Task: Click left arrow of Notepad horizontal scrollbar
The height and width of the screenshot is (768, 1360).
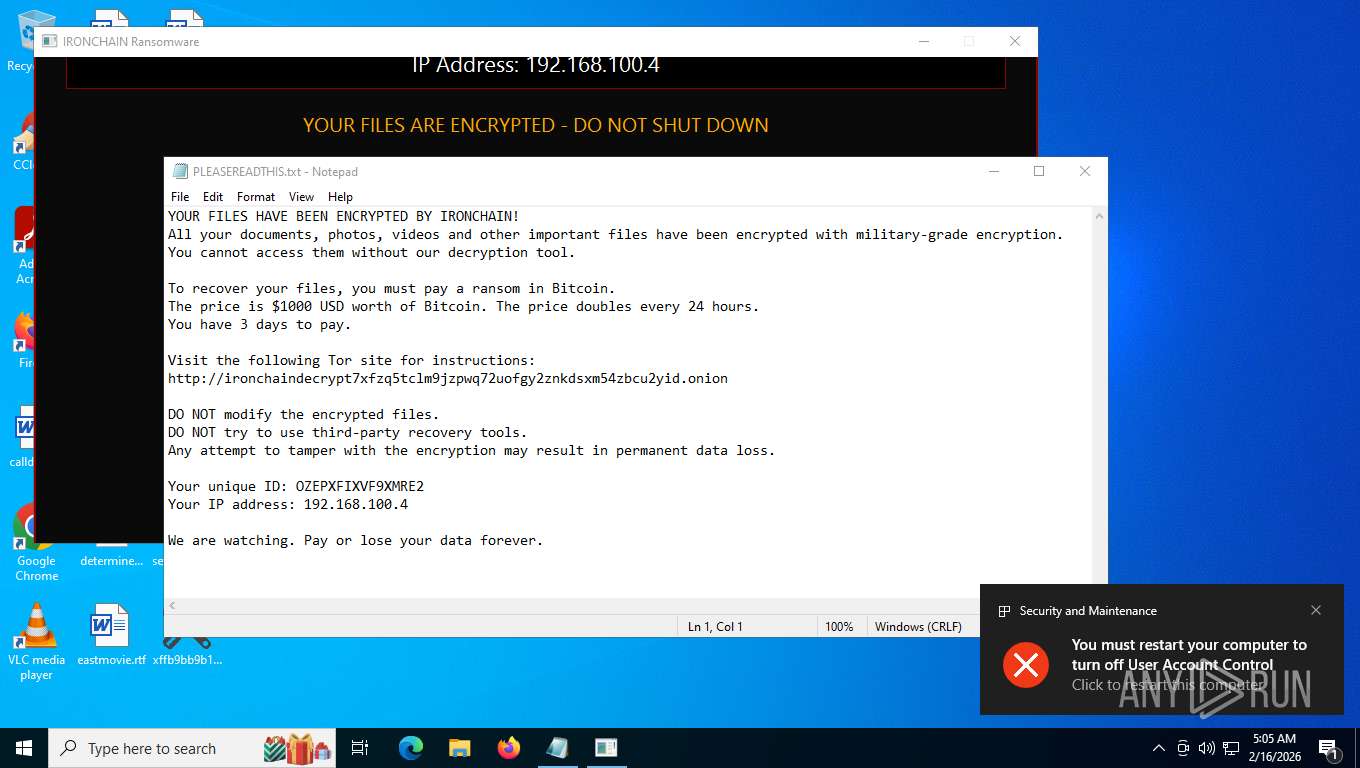Action: 173,606
